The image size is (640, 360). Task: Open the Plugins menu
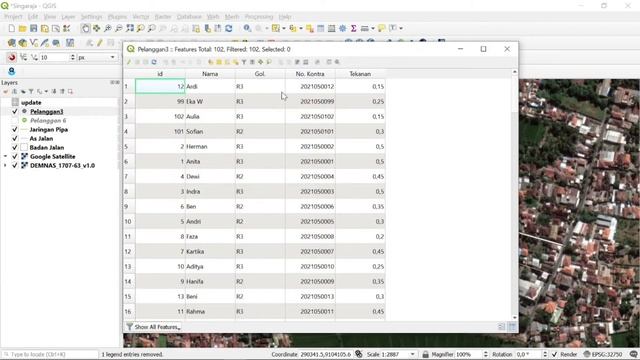click(117, 17)
